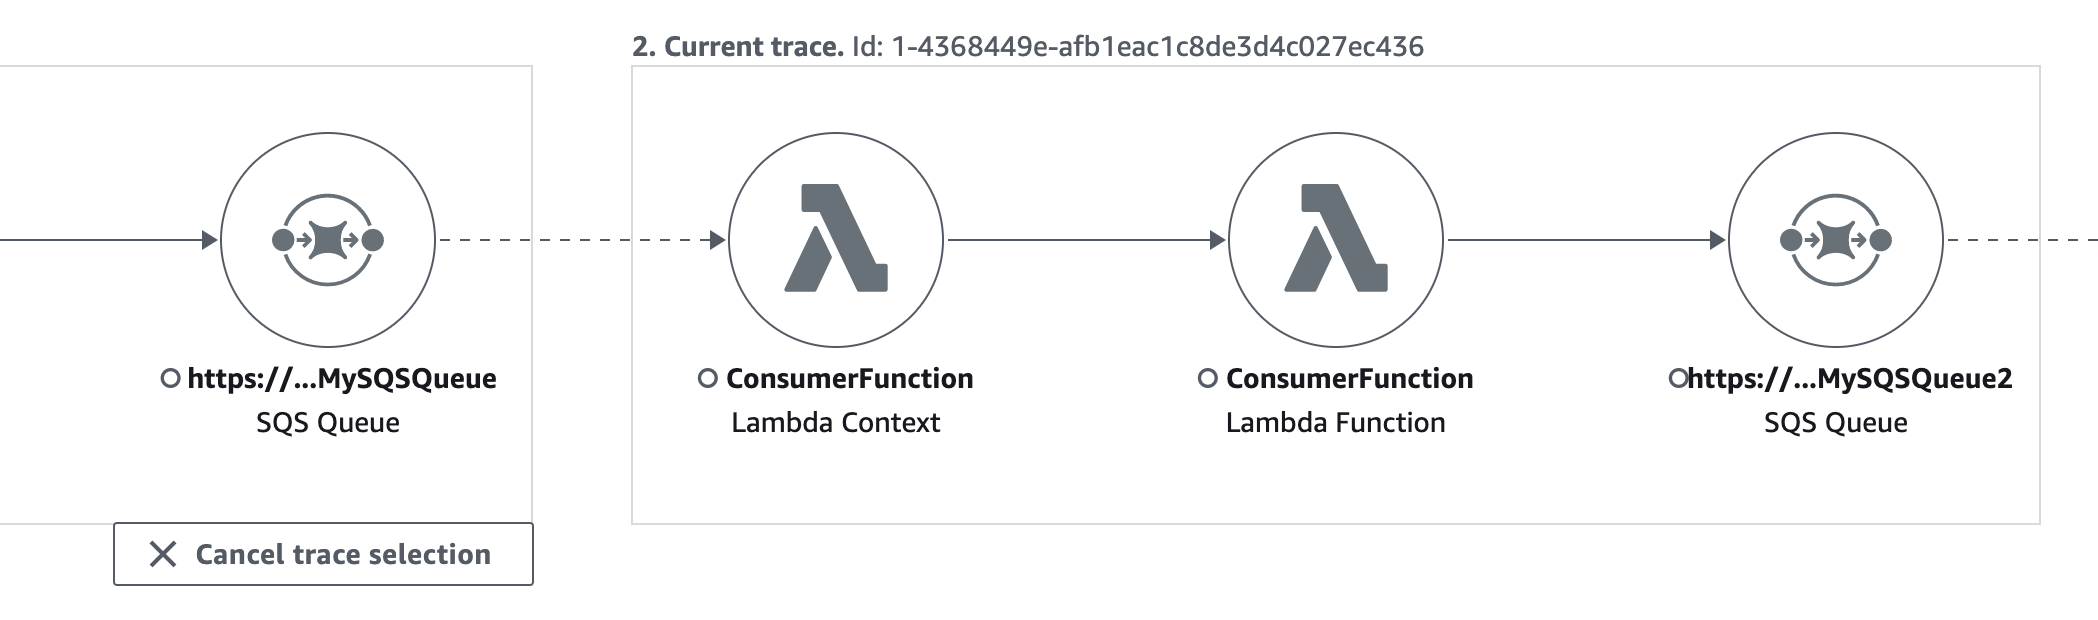Screen dimensions: 2098x620
Task: Toggle the radio marker next to Lambda Function ConsumerFunction
Action: click(x=1207, y=378)
